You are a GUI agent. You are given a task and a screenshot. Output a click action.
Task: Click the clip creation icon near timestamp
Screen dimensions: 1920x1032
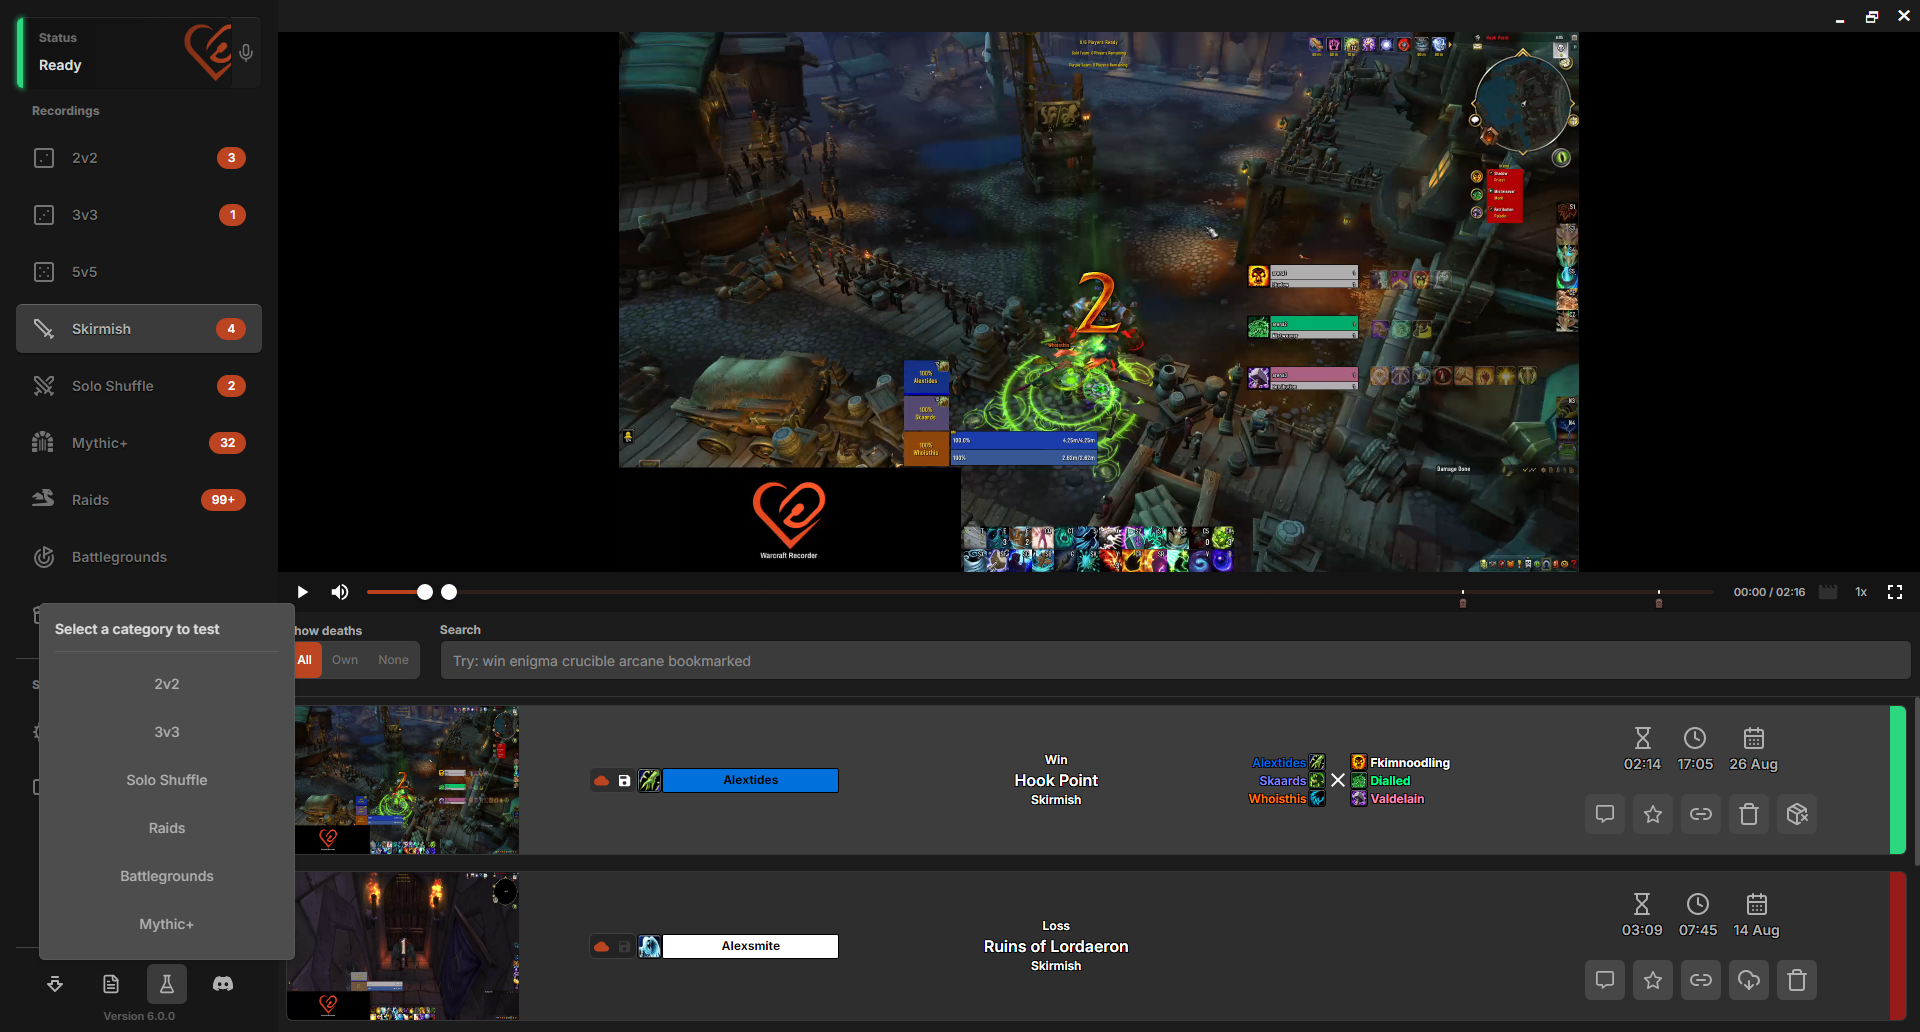[1828, 592]
